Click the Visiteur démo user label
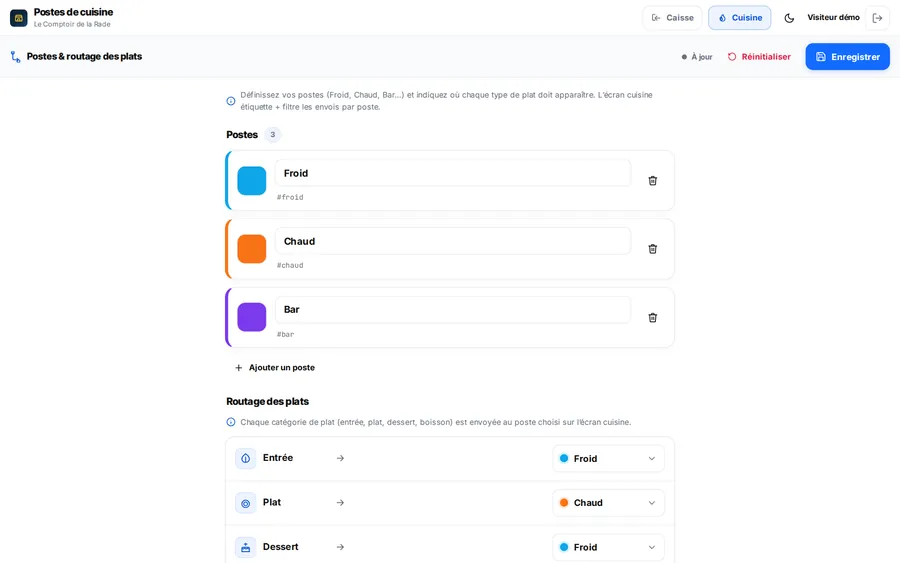900x563 pixels. click(x=833, y=18)
